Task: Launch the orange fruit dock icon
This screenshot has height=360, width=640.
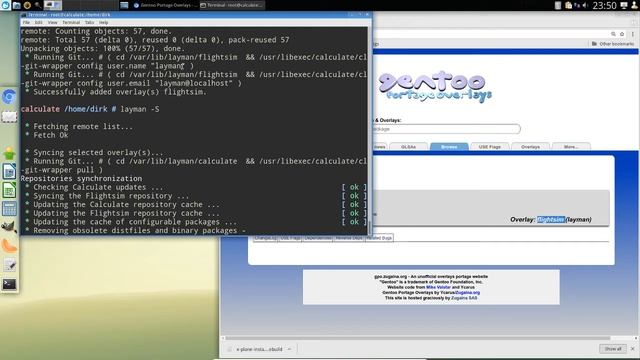Action: (x=9, y=246)
